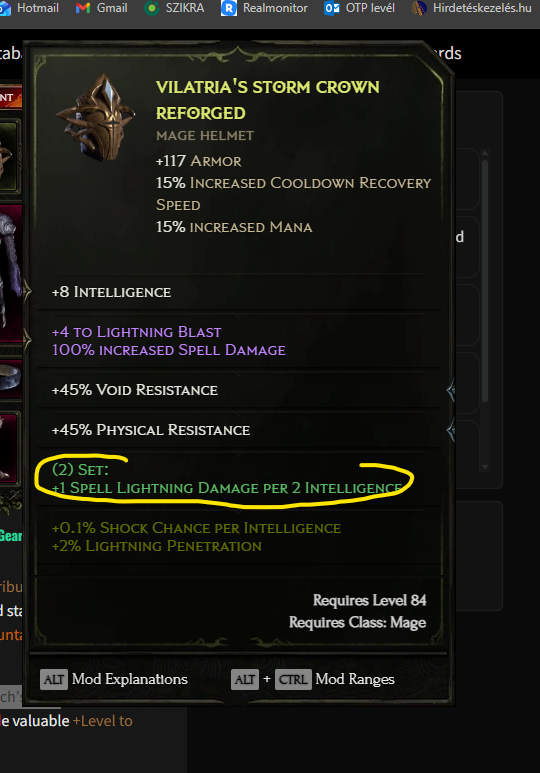540x773 pixels.
Task: Click the circled (2) Set bonus text
Action: tap(227, 479)
